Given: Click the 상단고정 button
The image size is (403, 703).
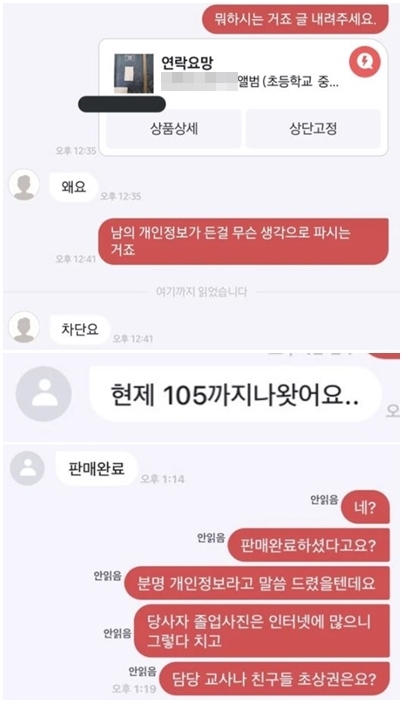Looking at the screenshot, I should tap(313, 129).
